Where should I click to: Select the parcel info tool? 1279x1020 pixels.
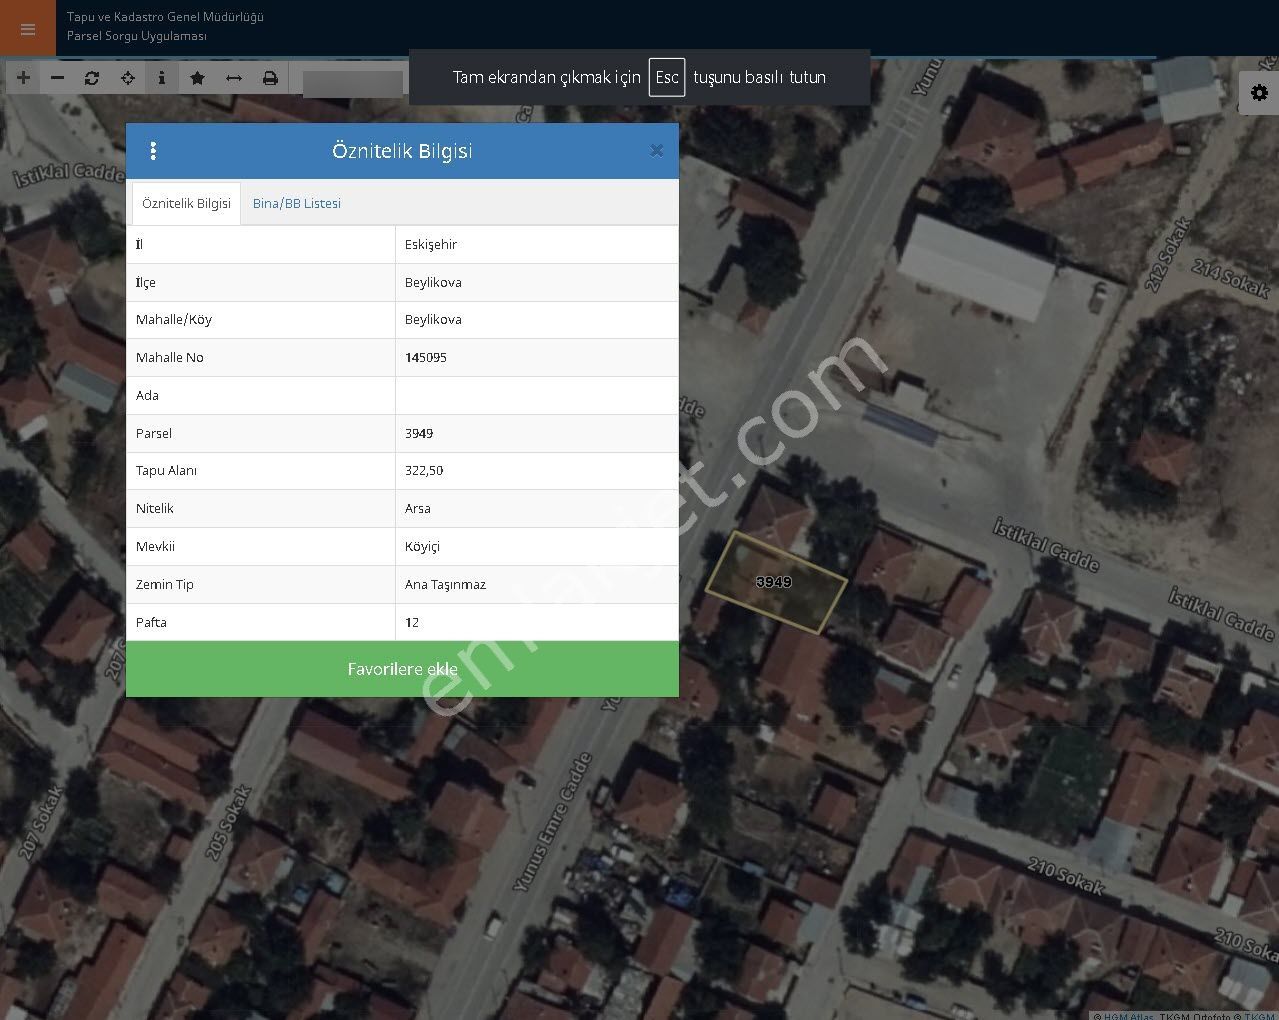(x=162, y=77)
